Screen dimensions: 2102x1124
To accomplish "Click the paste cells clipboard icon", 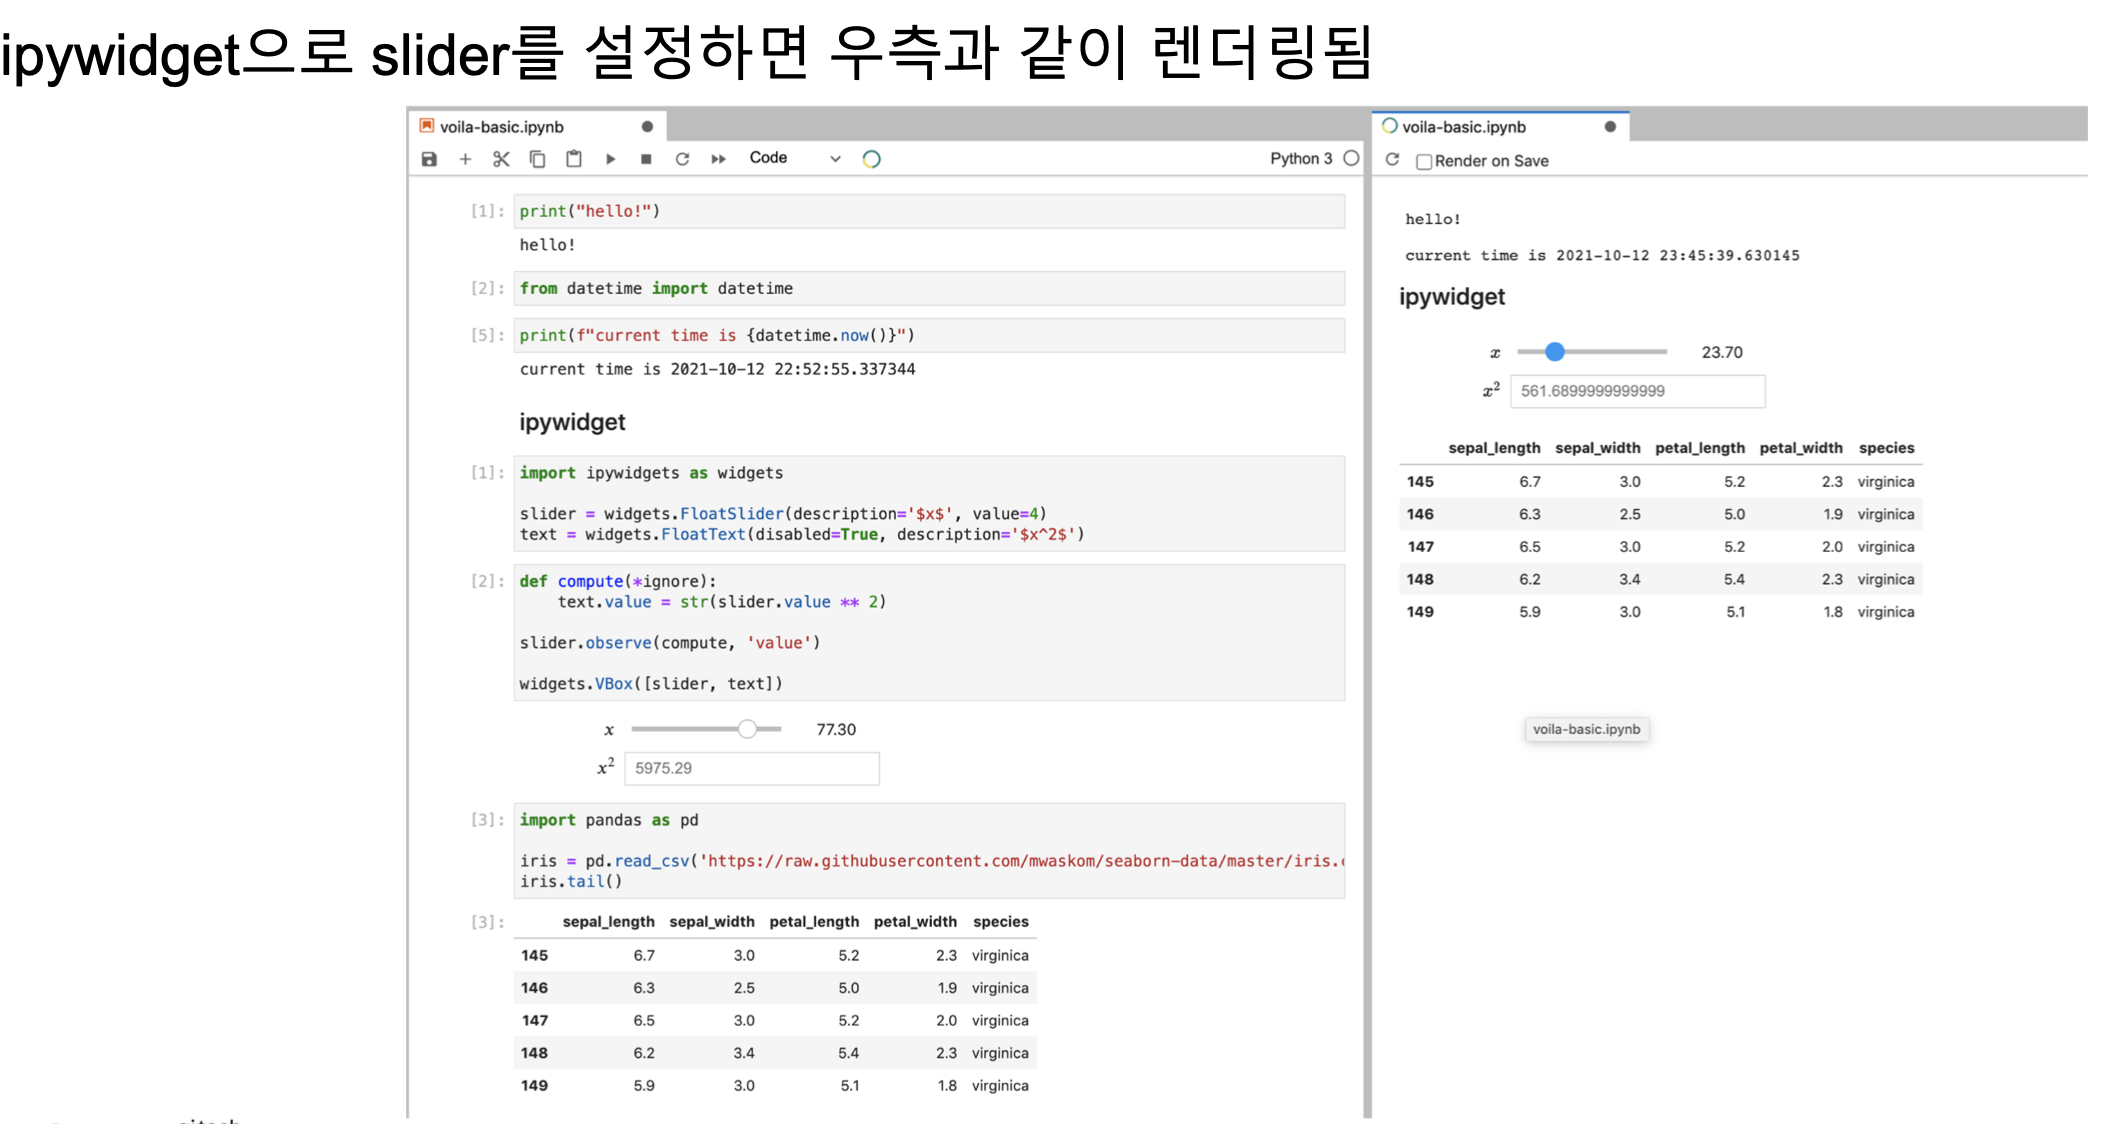I will click(574, 159).
